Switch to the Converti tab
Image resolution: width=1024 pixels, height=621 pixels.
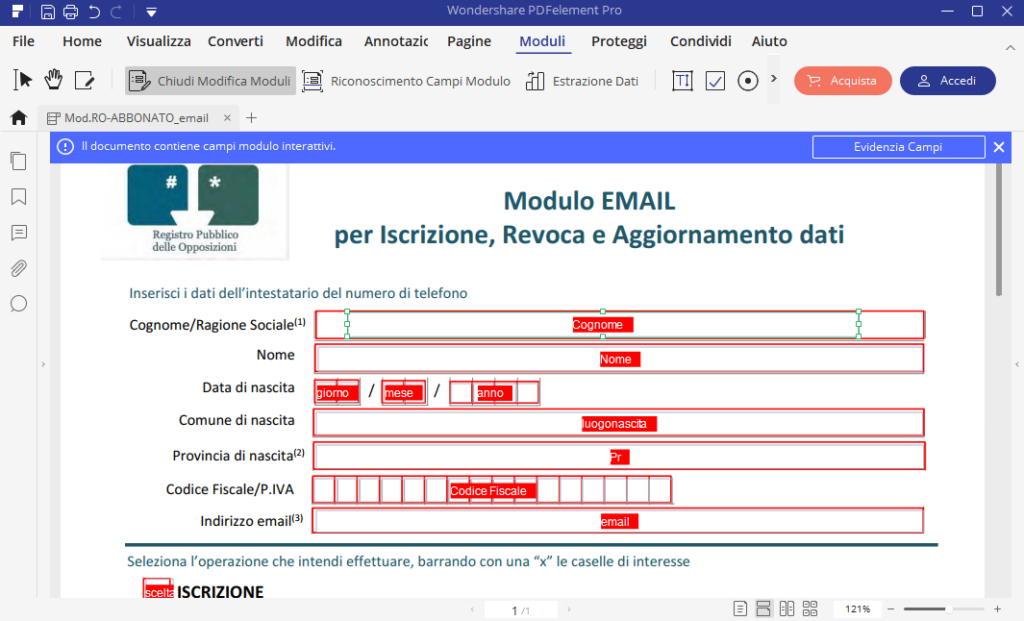pos(235,41)
